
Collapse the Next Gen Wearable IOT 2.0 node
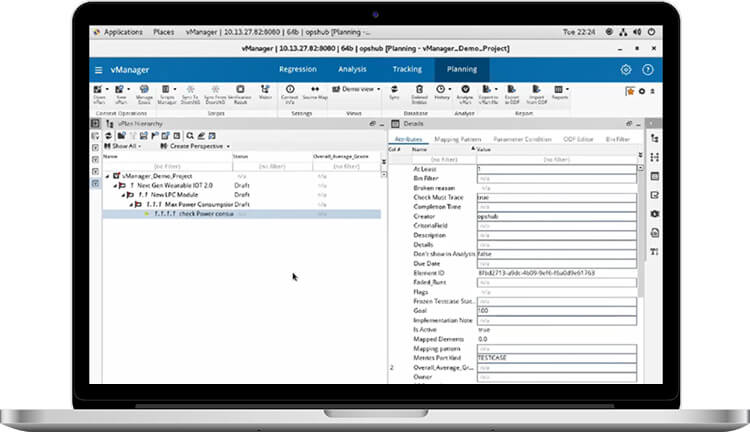pyautogui.click(x=115, y=185)
